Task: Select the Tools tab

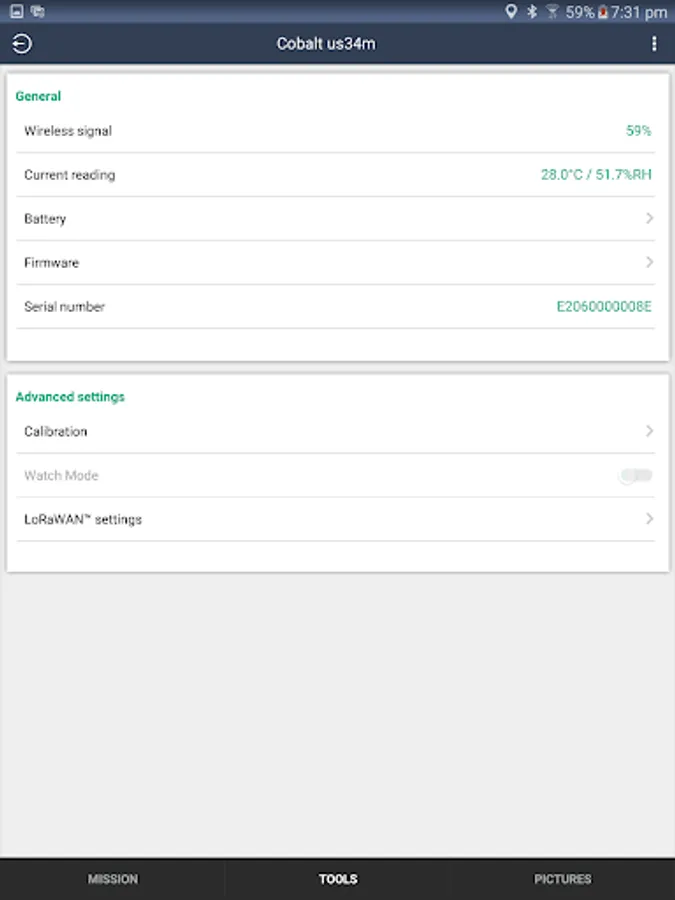Action: pyautogui.click(x=338, y=879)
